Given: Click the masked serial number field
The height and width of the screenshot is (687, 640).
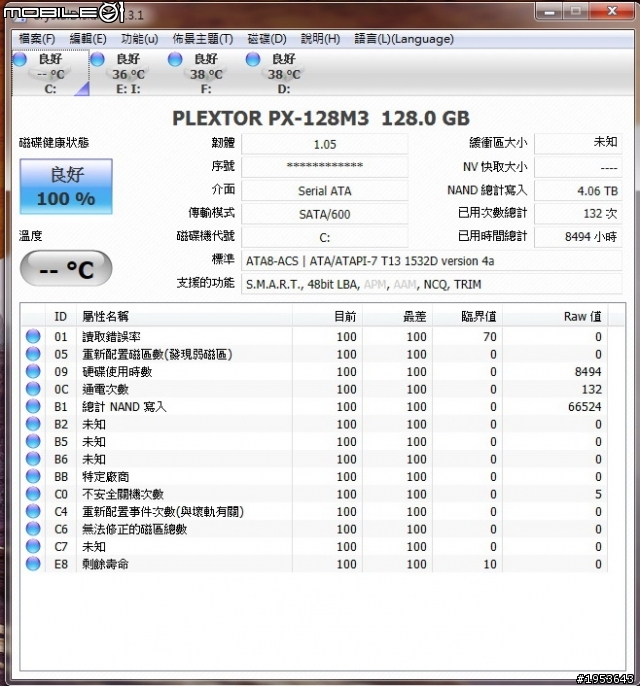Looking at the screenshot, I should point(325,167).
